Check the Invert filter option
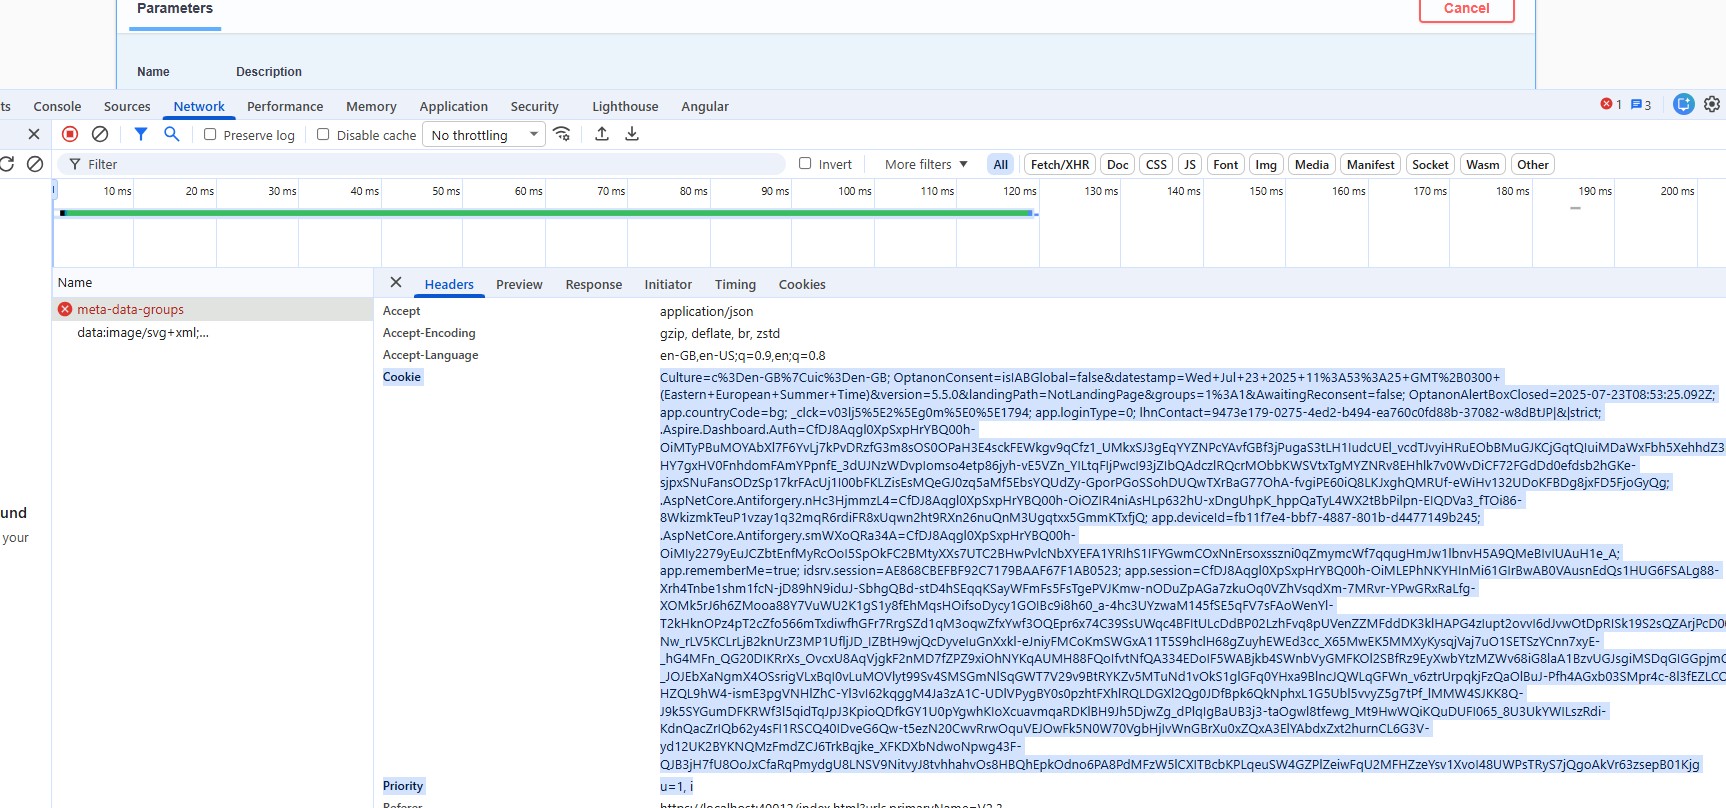The width and height of the screenshot is (1726, 808). pos(805,163)
